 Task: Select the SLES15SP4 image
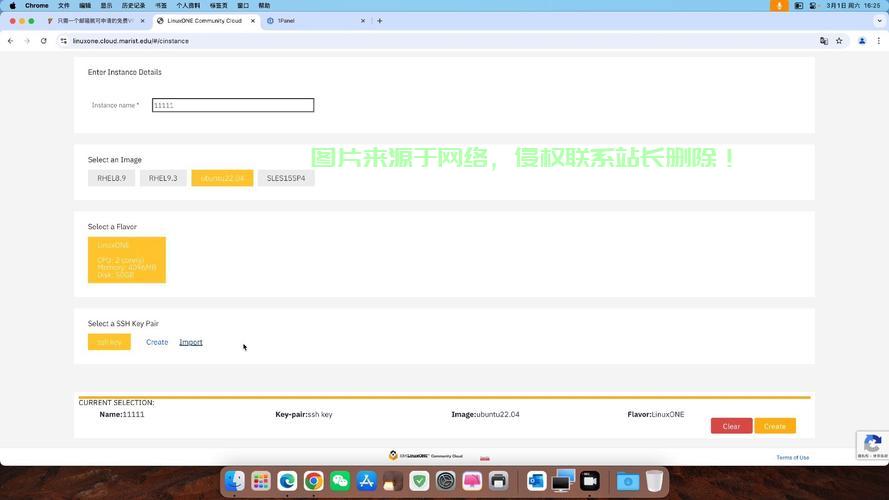point(286,178)
